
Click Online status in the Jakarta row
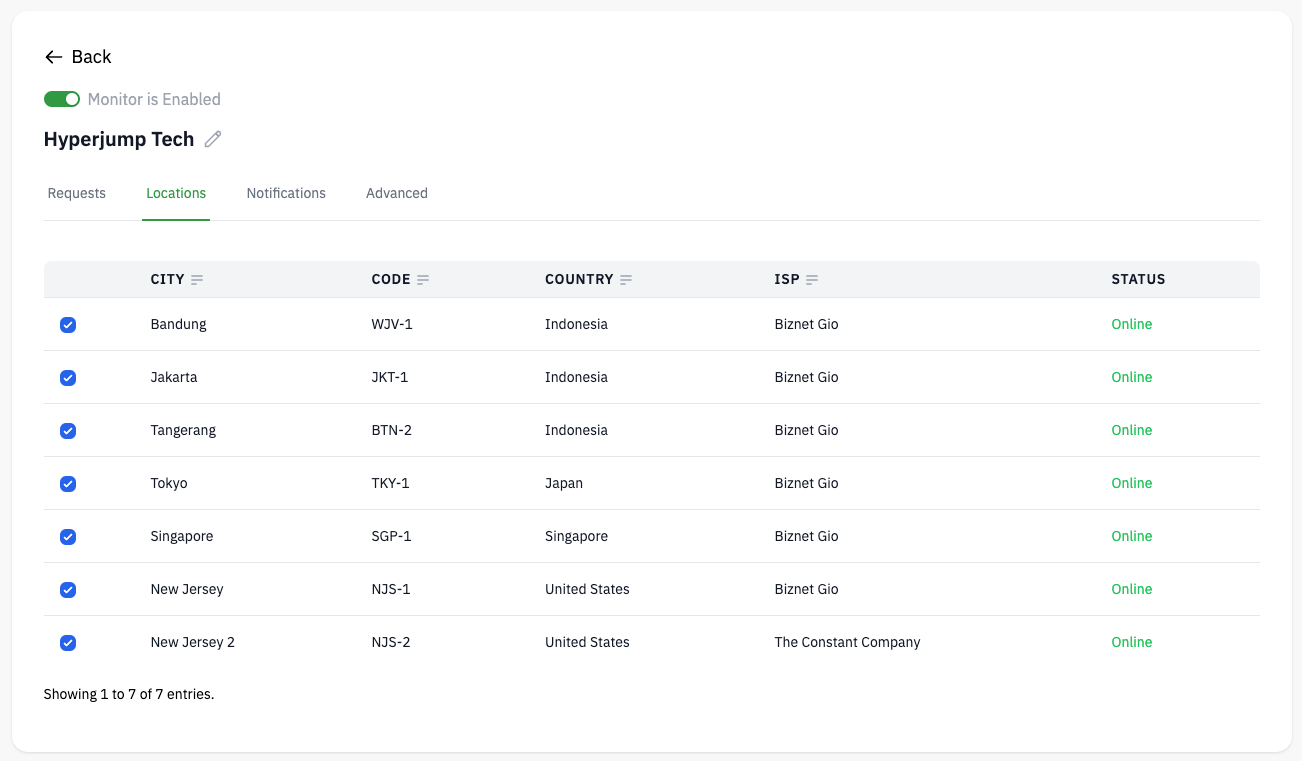tap(1132, 377)
